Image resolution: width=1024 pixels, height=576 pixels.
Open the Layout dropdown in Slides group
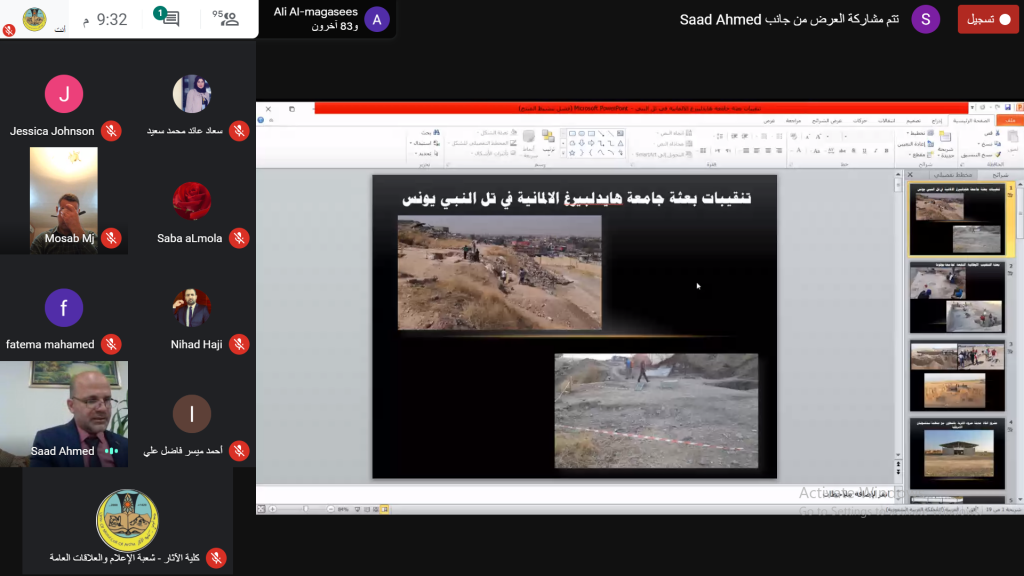pyautogui.click(x=918, y=133)
